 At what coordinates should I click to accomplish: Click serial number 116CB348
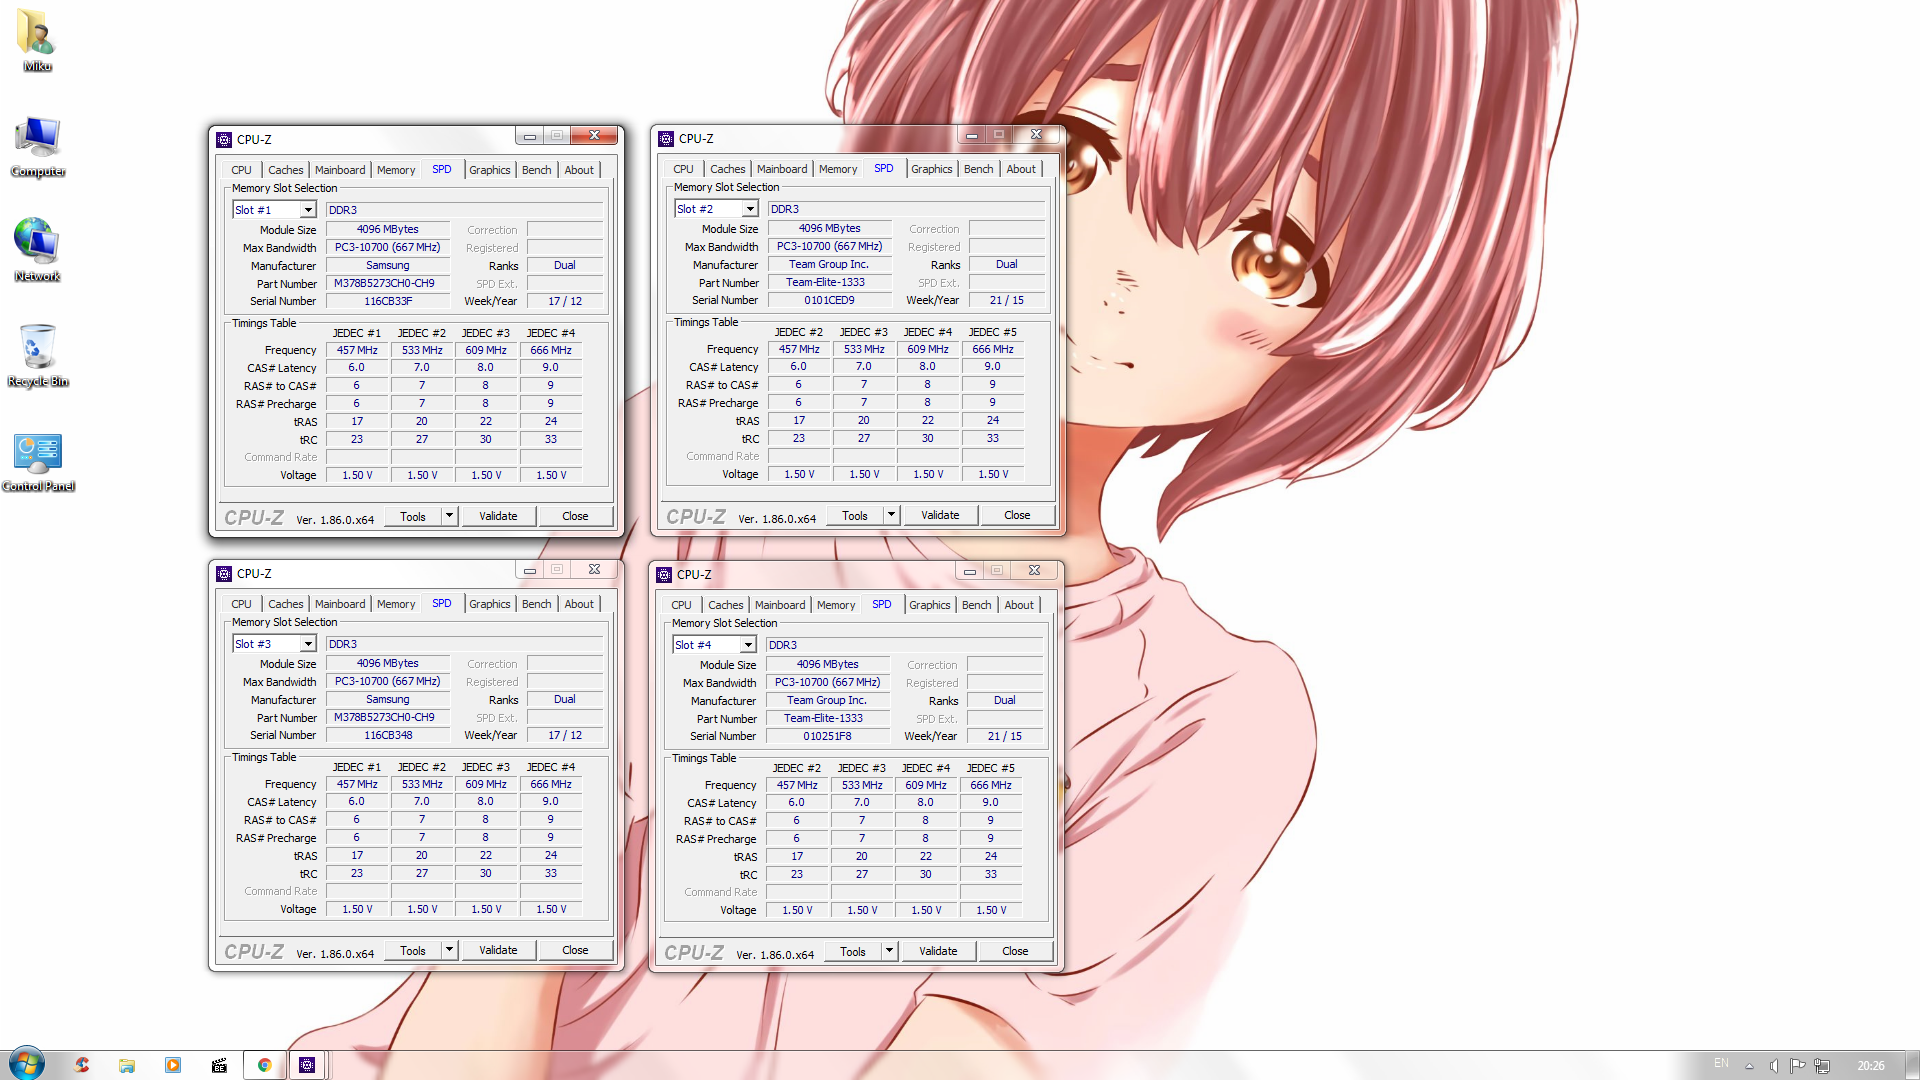388,735
